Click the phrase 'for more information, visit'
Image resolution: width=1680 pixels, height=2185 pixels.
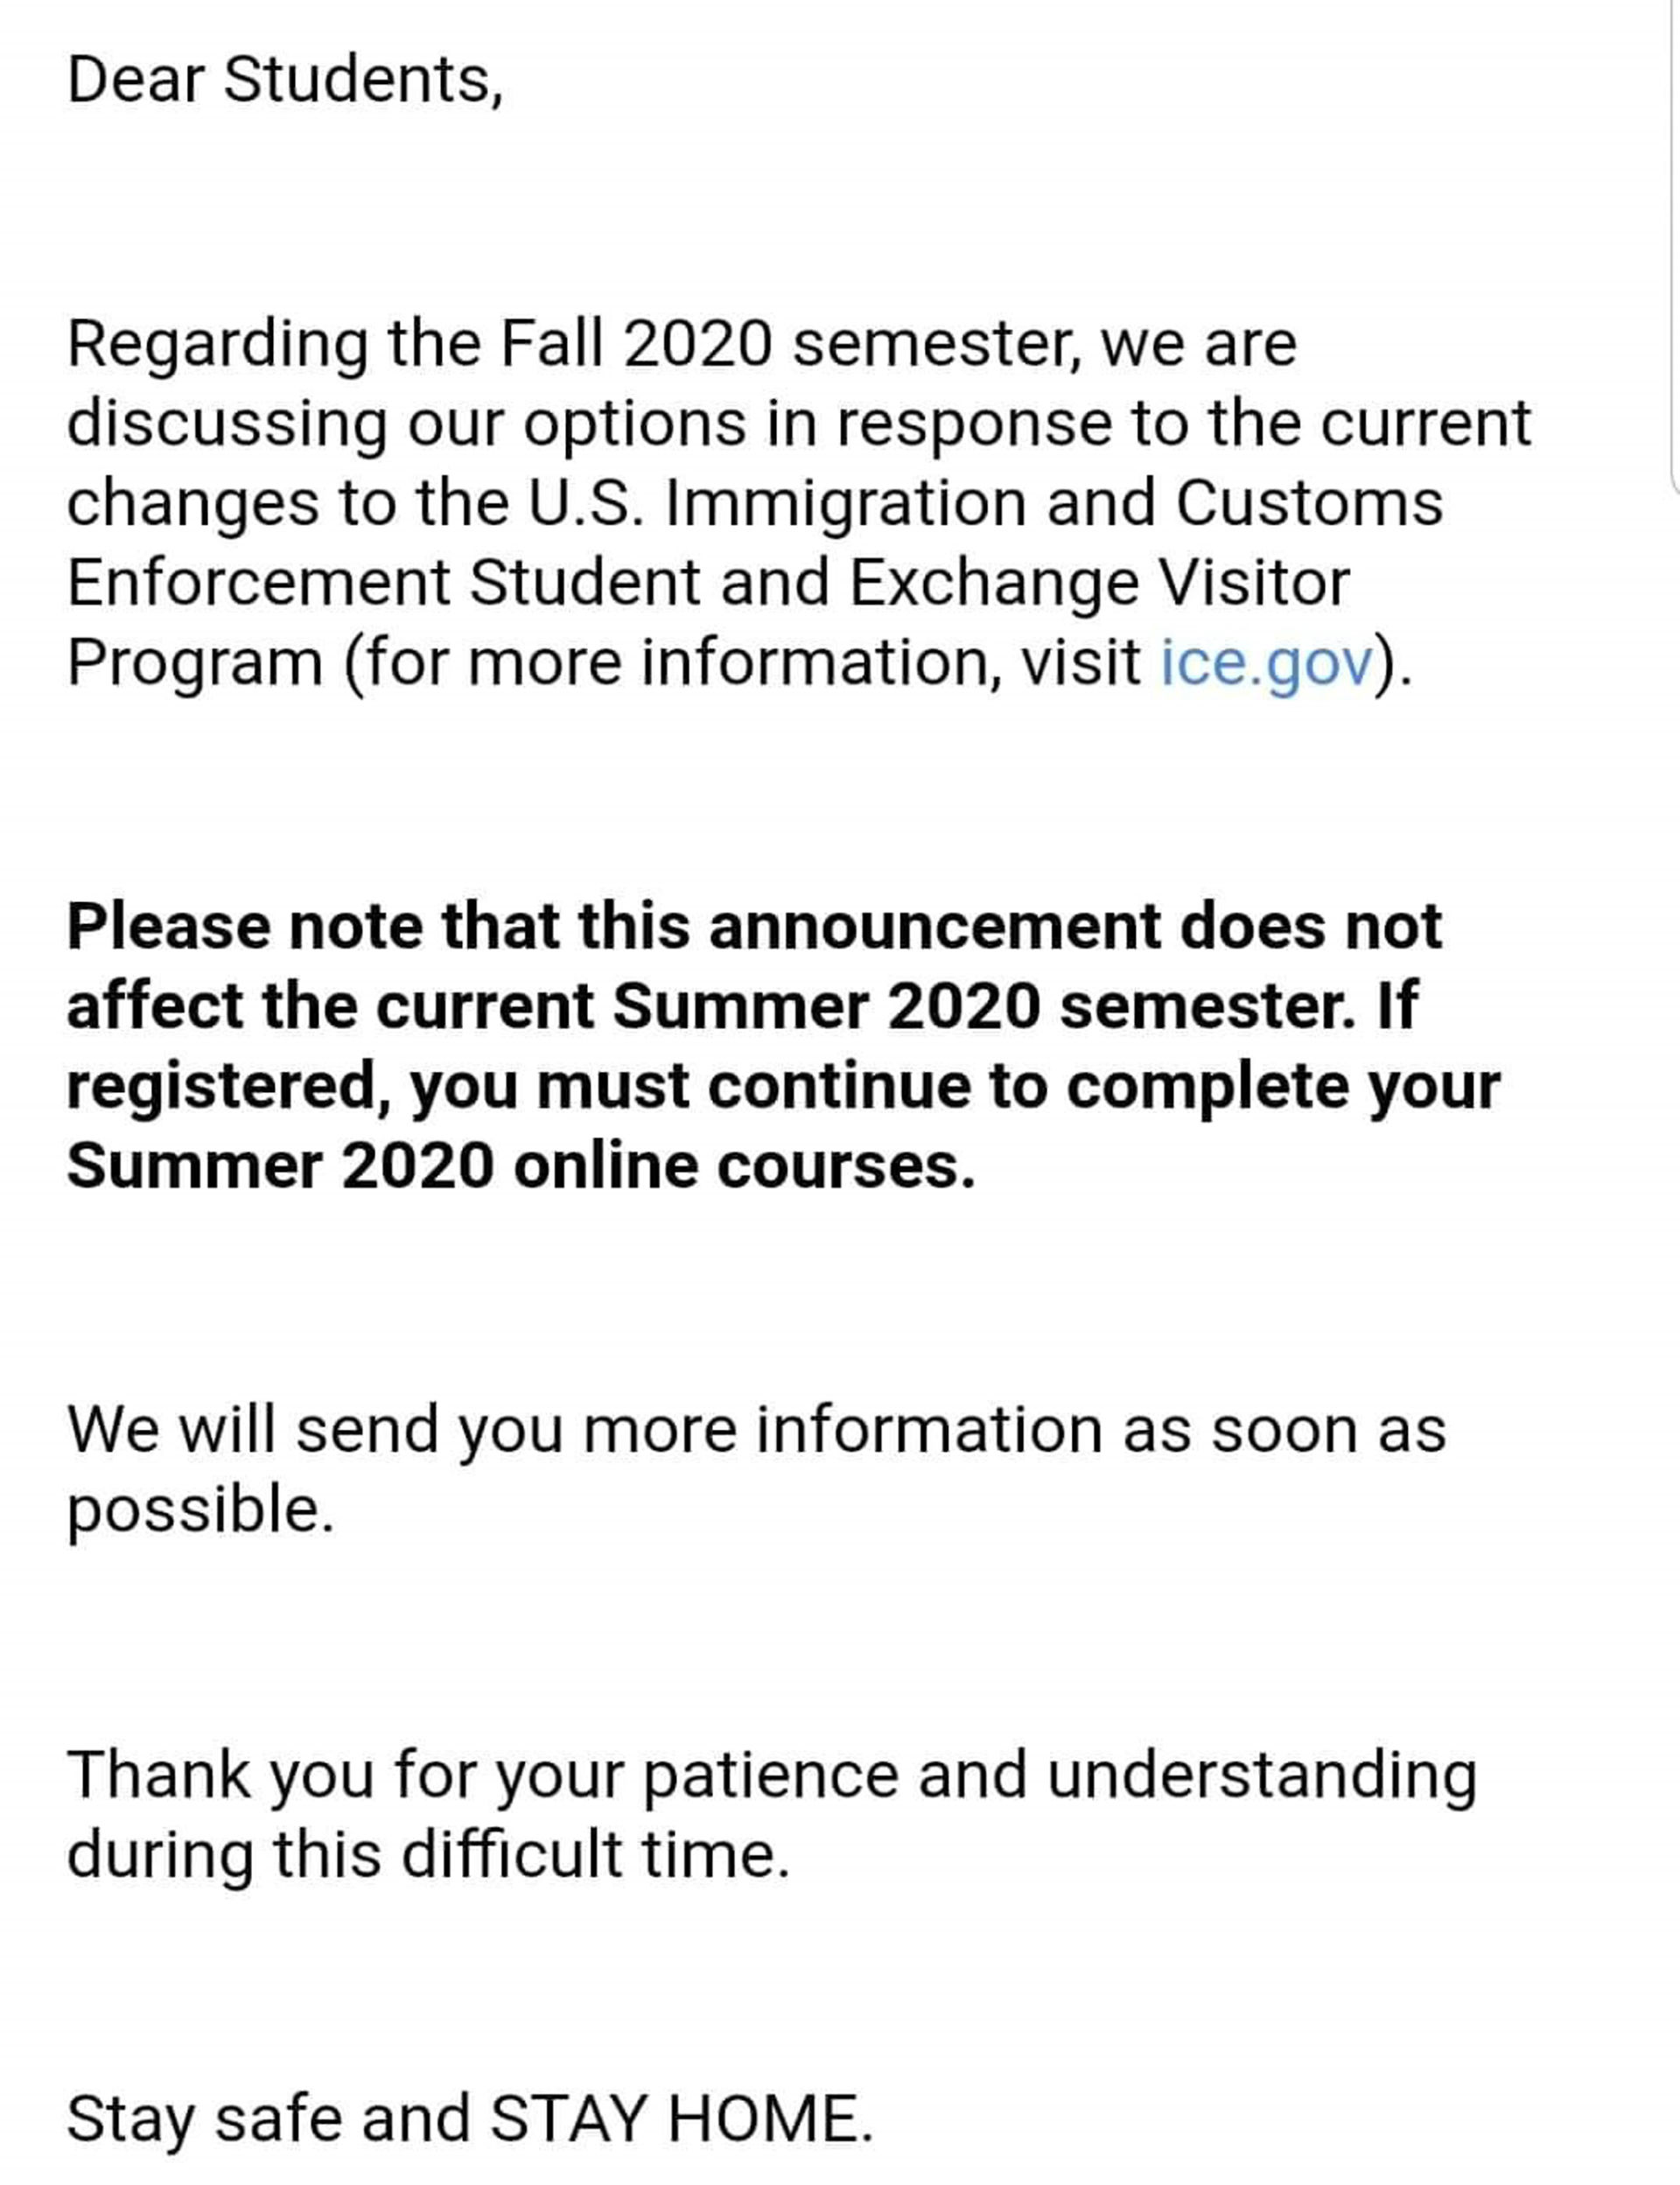(x=753, y=664)
